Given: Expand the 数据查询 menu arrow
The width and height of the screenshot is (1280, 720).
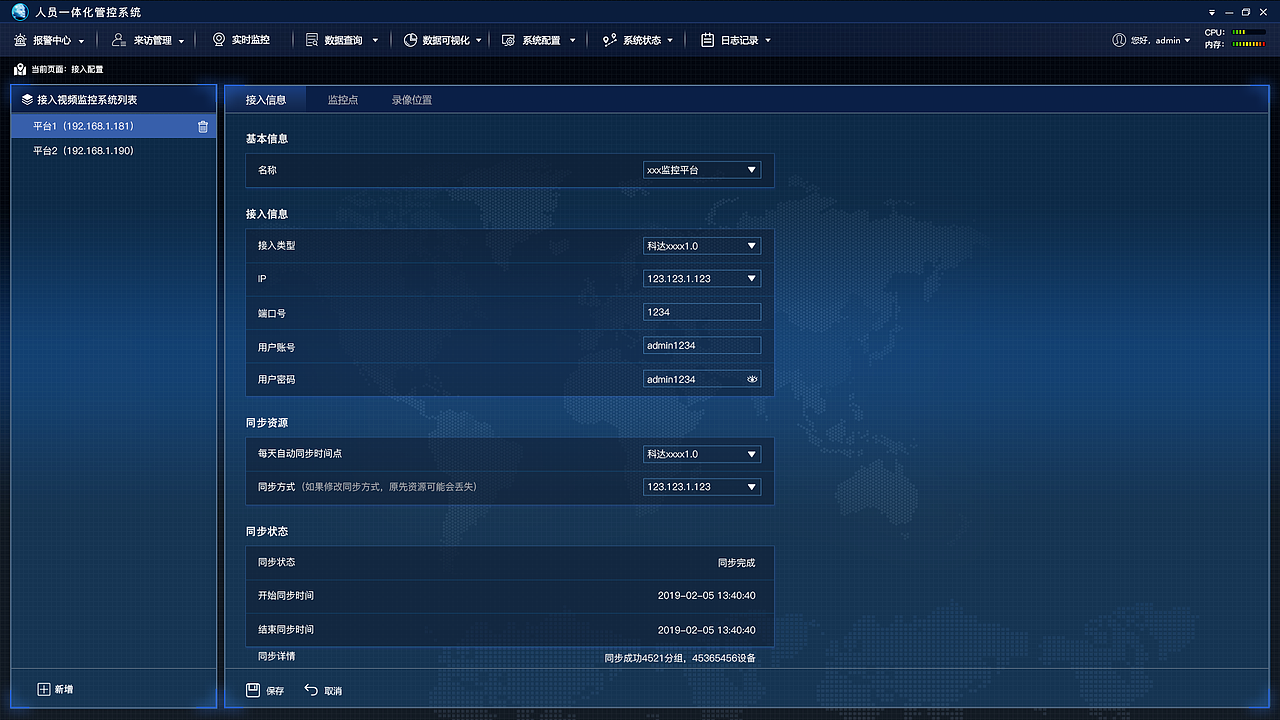Looking at the screenshot, I should (x=375, y=41).
